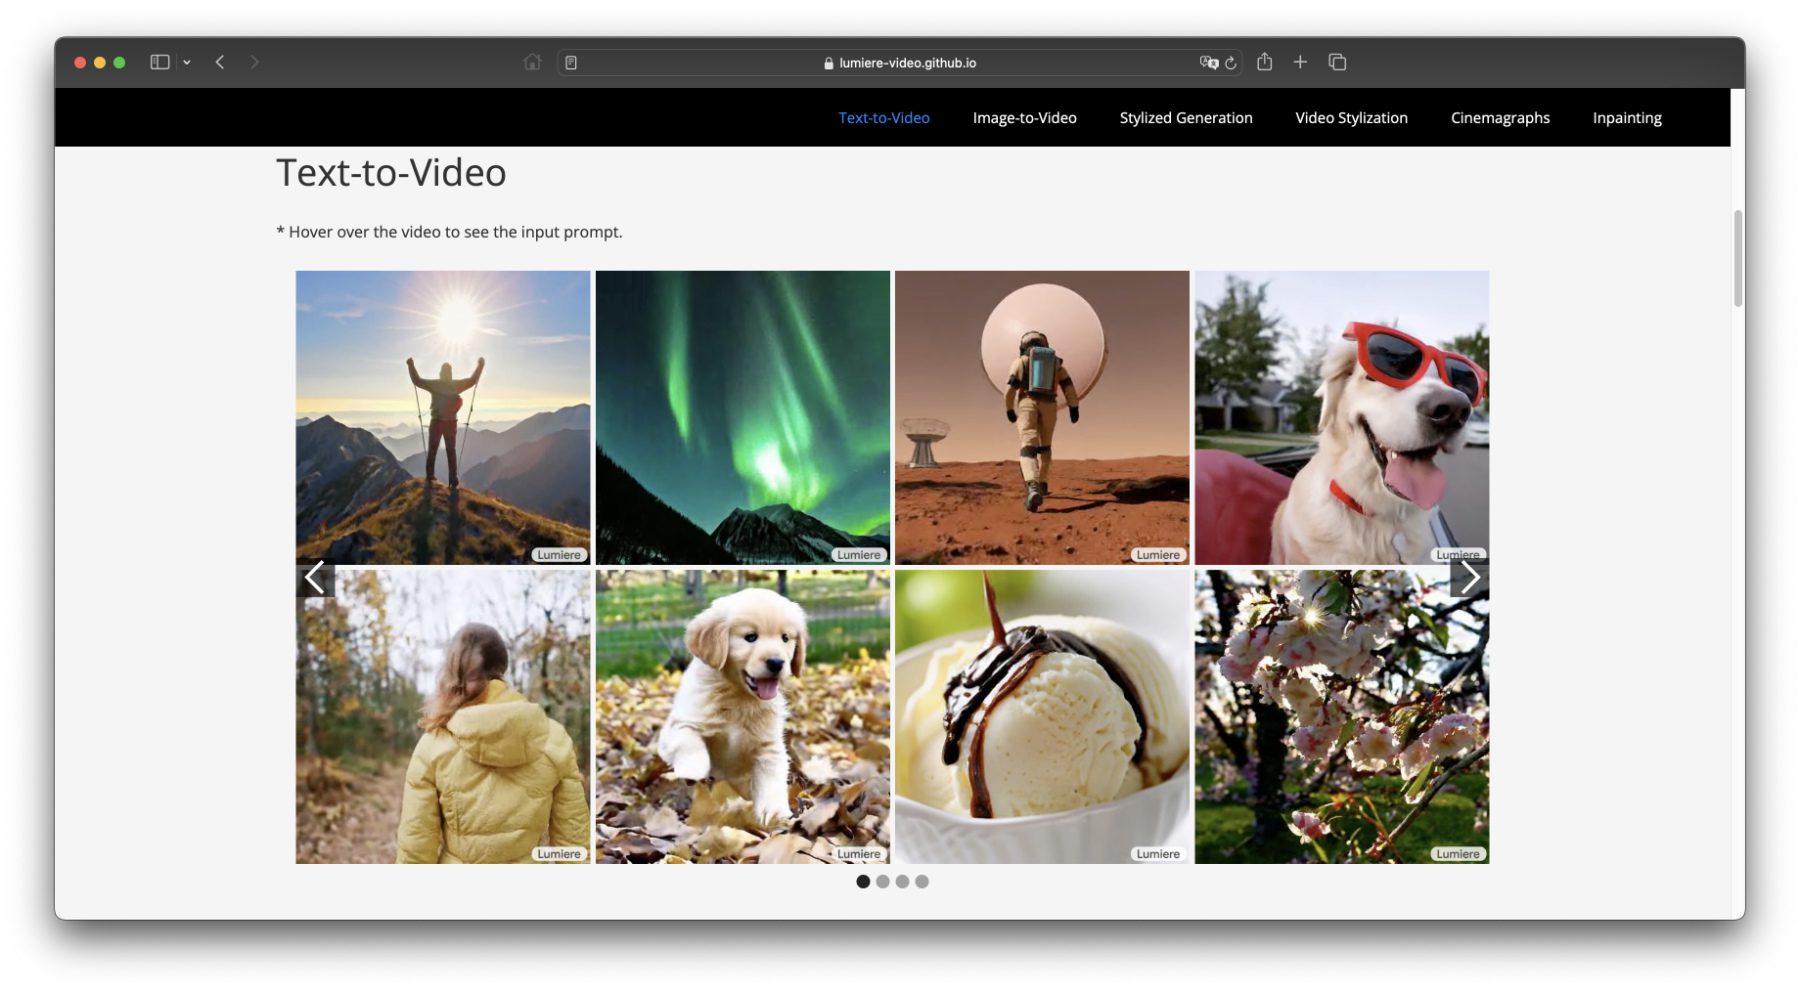Click the home icon in toolbar
The width and height of the screenshot is (1800, 992).
pyautogui.click(x=532, y=62)
